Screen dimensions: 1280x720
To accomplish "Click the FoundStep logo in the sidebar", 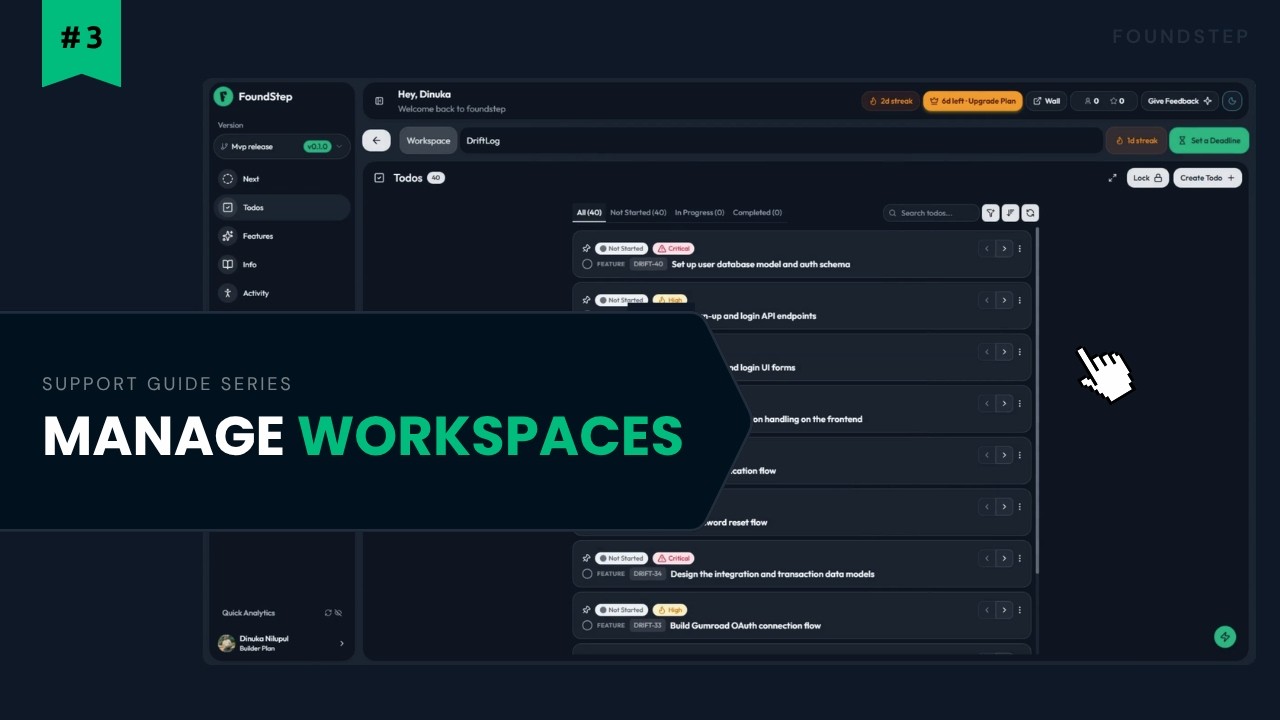I will coord(223,97).
